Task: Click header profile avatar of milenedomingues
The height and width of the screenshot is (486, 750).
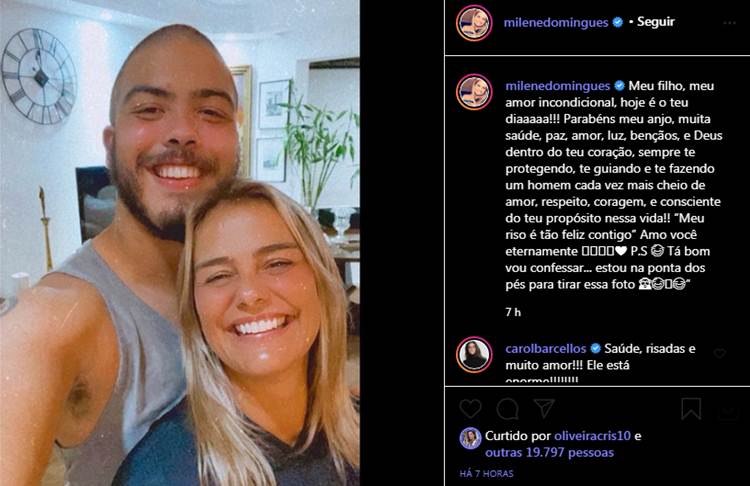Action: pyautogui.click(x=474, y=22)
